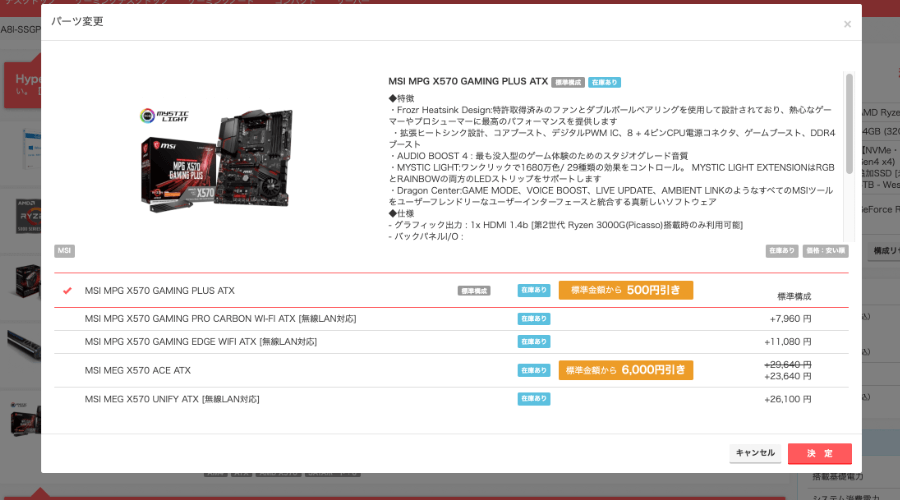Click the ◆特徴 heading in description
This screenshot has height=500, width=900.
tap(401, 99)
